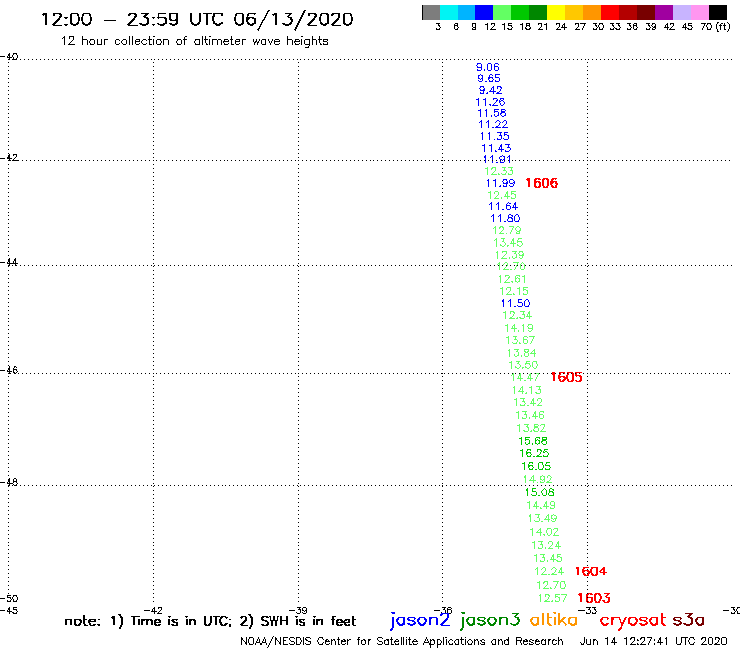
Task: Click the value 14.92
Action: [x=538, y=479]
